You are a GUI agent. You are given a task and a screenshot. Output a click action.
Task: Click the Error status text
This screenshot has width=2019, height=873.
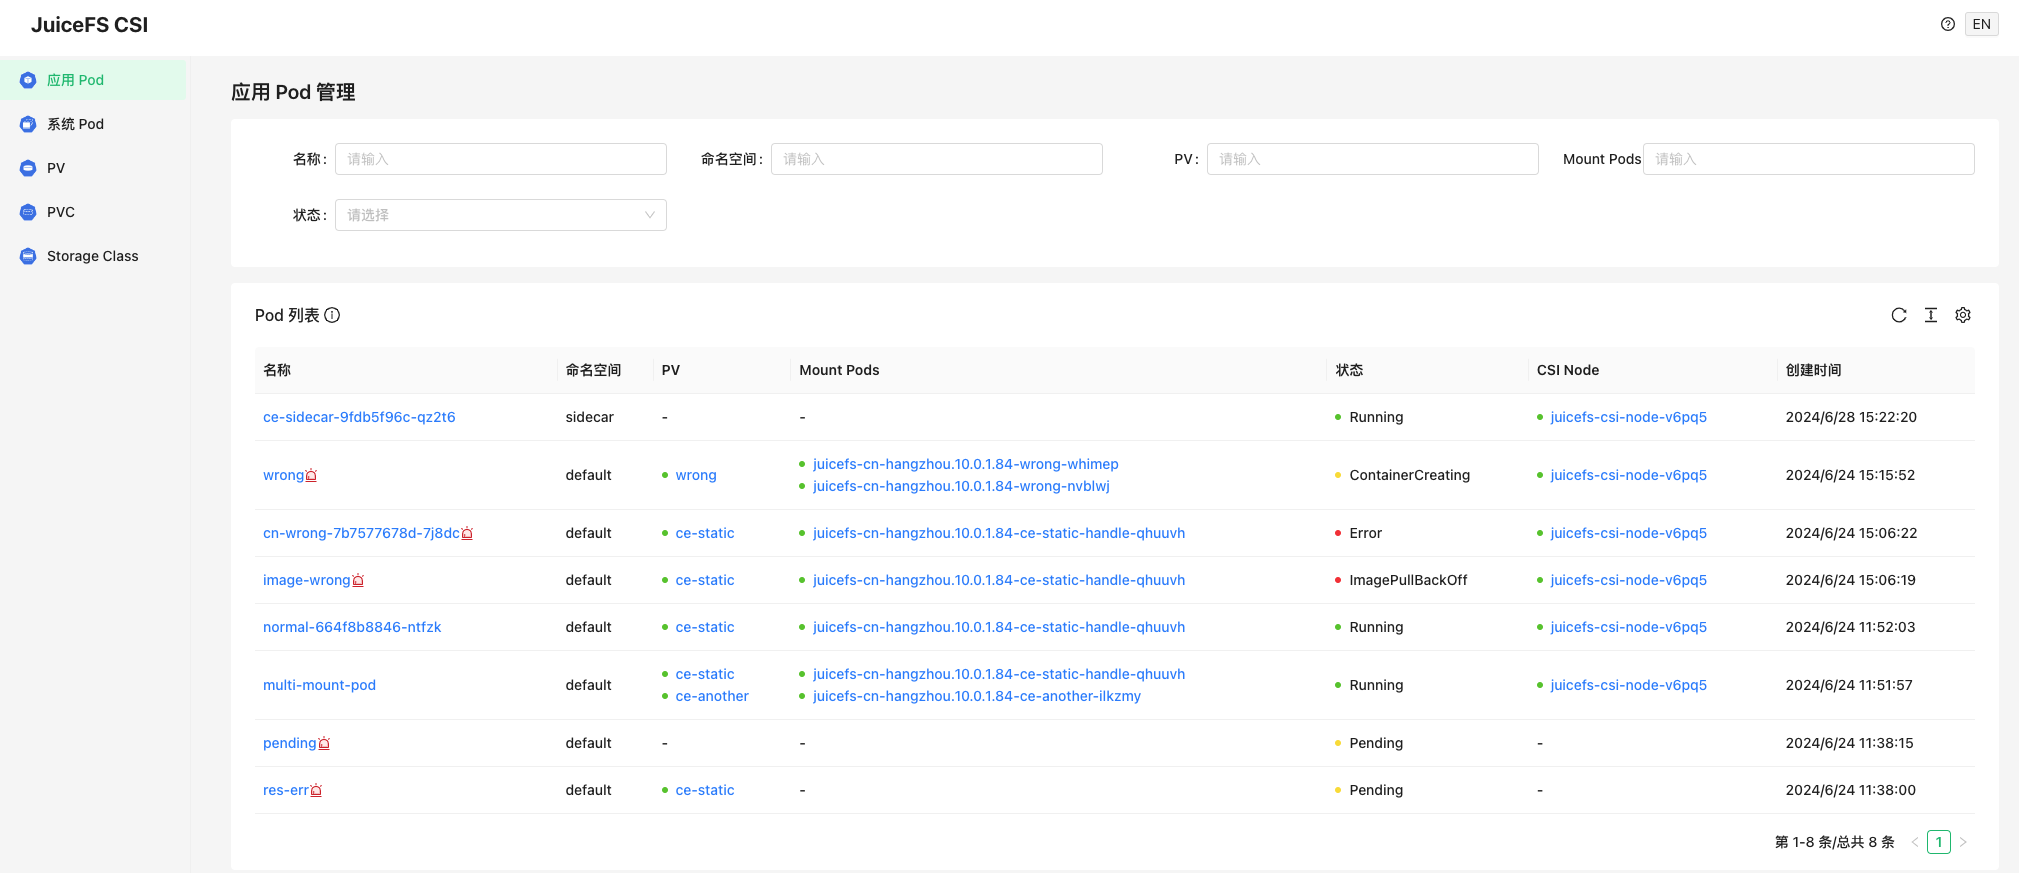(x=1365, y=533)
